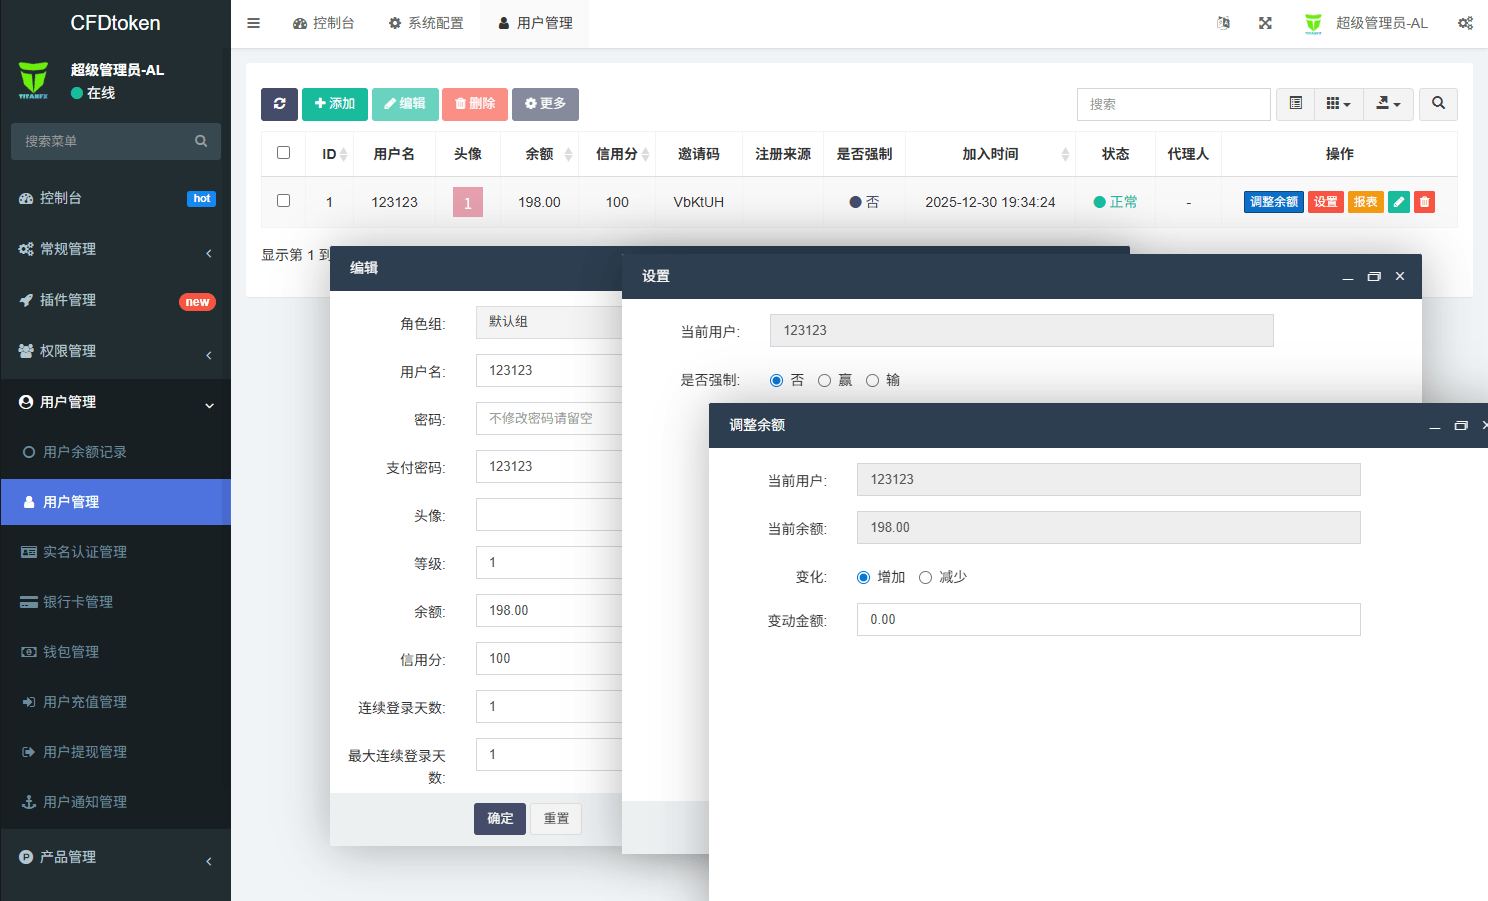Open the 钱包管理 sidebar menu item

click(68, 651)
